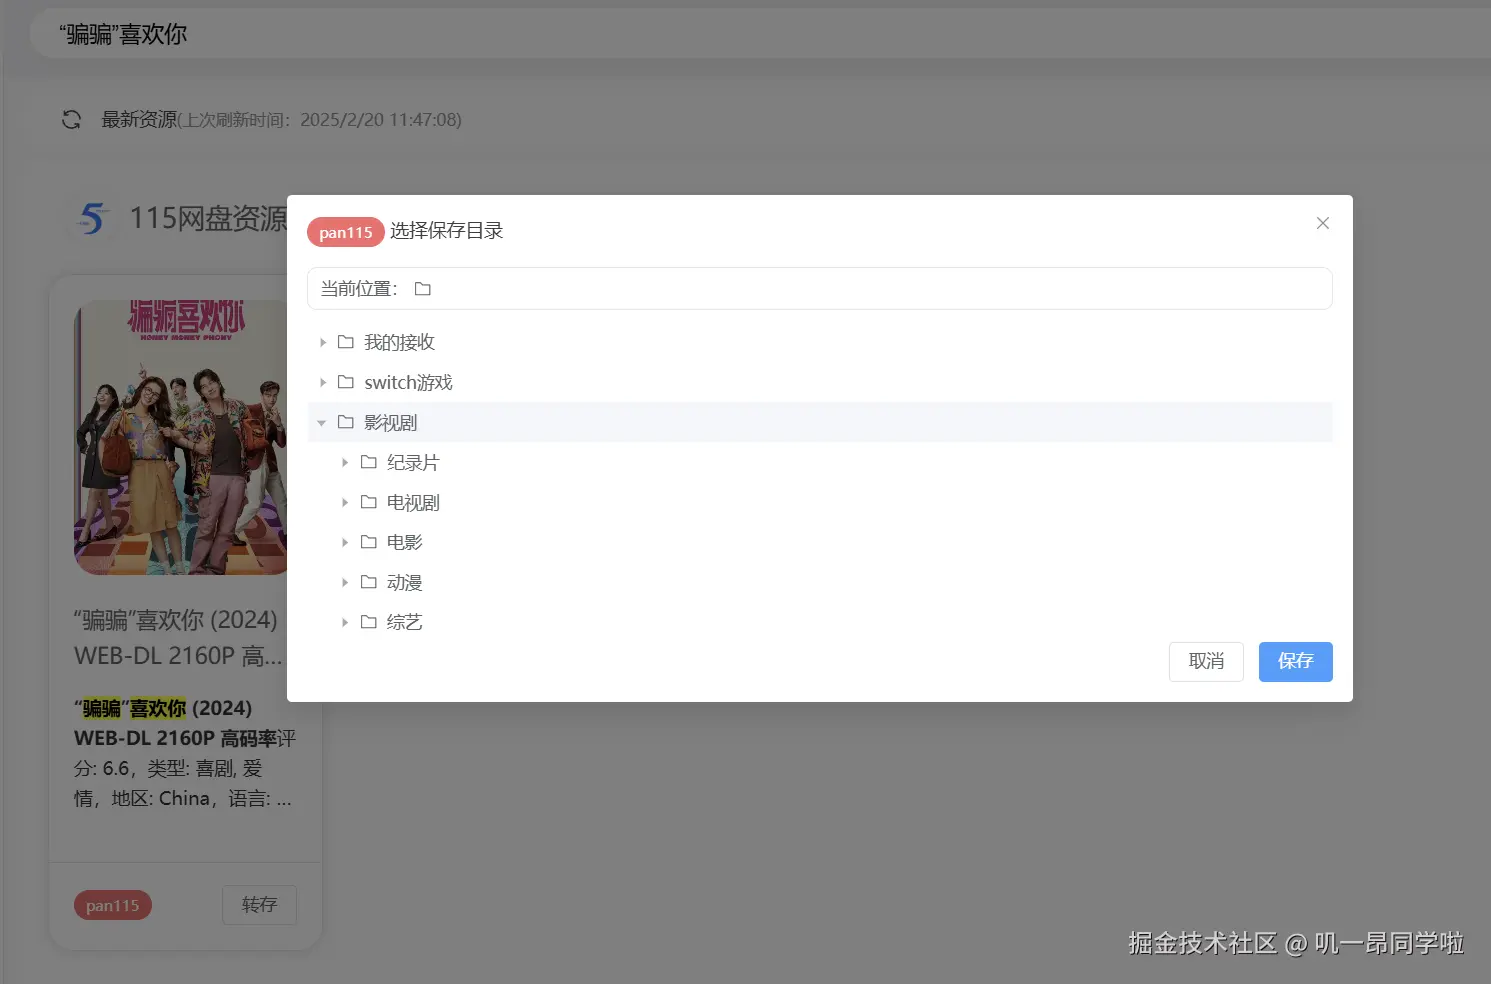Close the 选择保存目录 dialog with the X
The width and height of the screenshot is (1491, 984).
[x=1323, y=223]
